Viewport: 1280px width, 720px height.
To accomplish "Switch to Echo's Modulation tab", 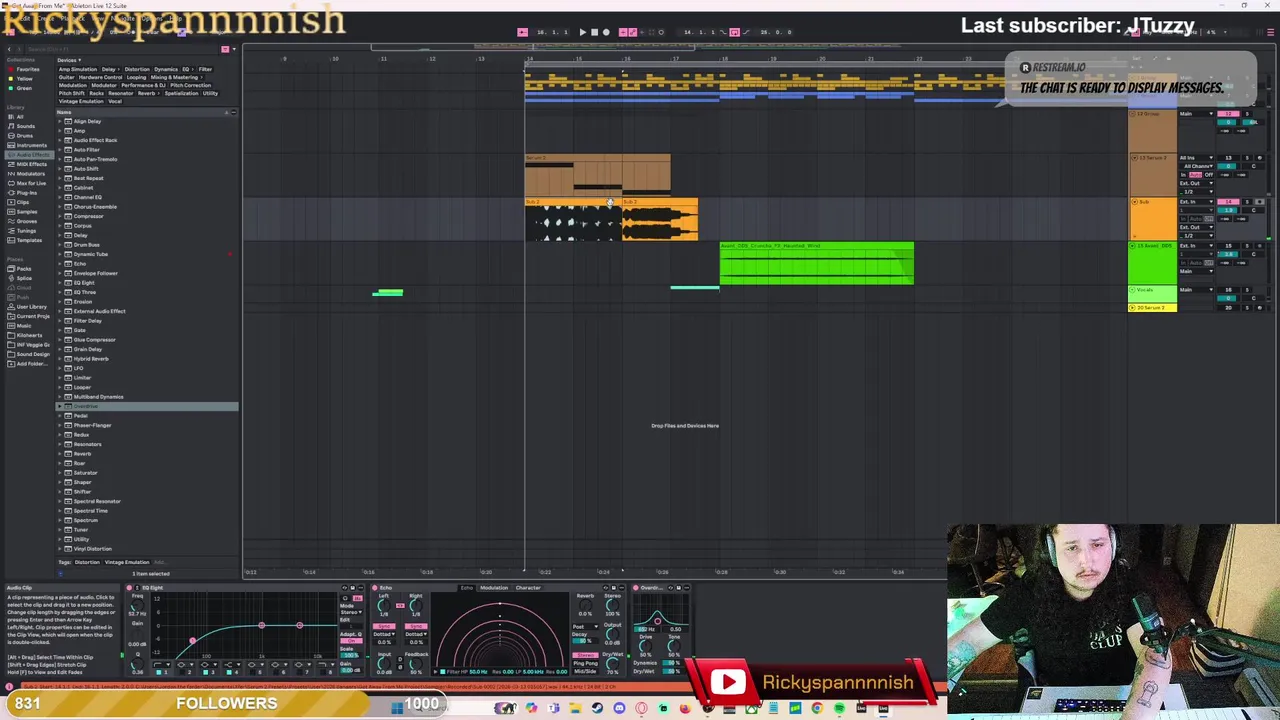I will pos(494,588).
